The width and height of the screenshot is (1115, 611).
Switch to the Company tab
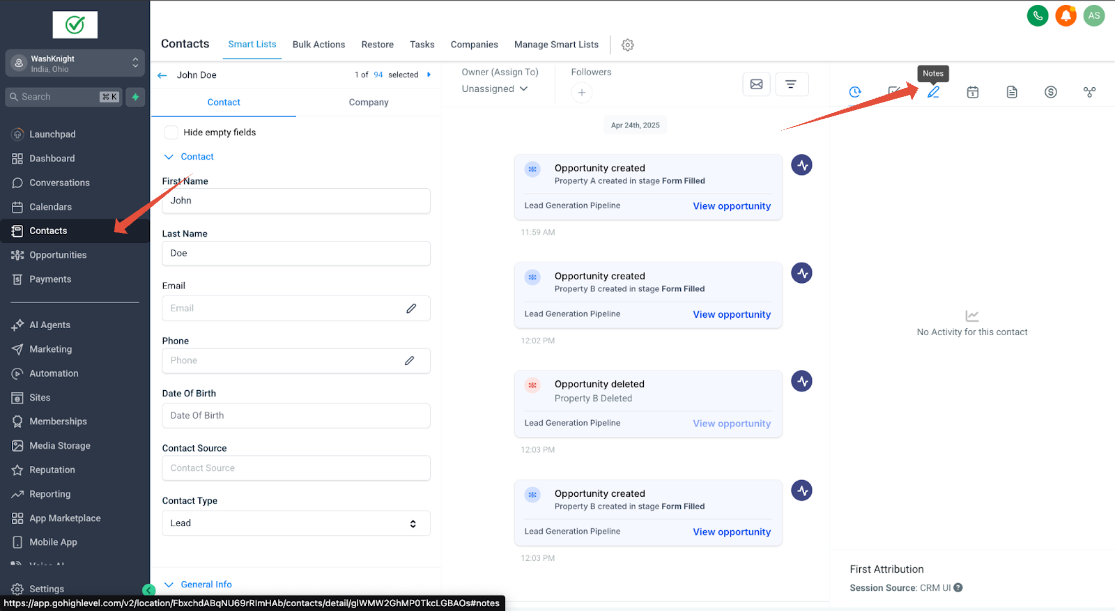pos(368,102)
